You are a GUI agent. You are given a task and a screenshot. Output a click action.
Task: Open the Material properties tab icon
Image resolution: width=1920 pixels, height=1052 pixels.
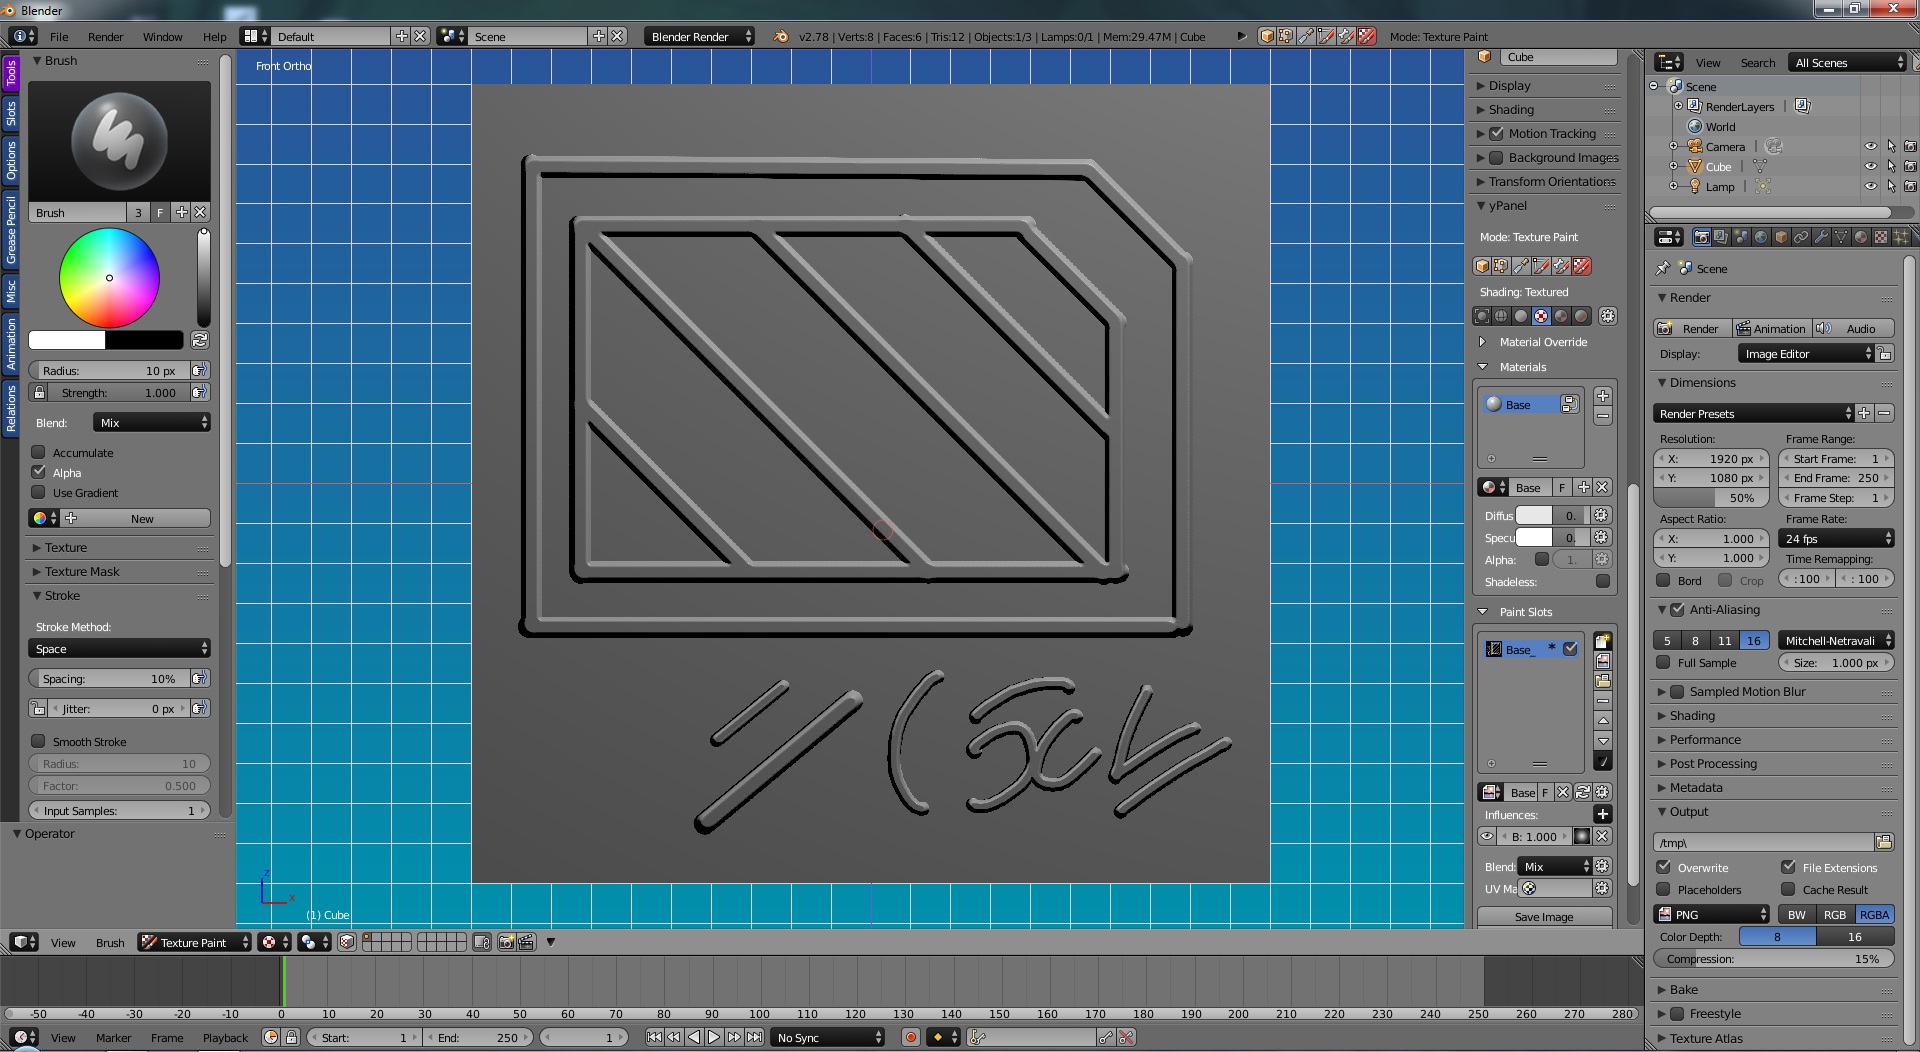click(1861, 237)
